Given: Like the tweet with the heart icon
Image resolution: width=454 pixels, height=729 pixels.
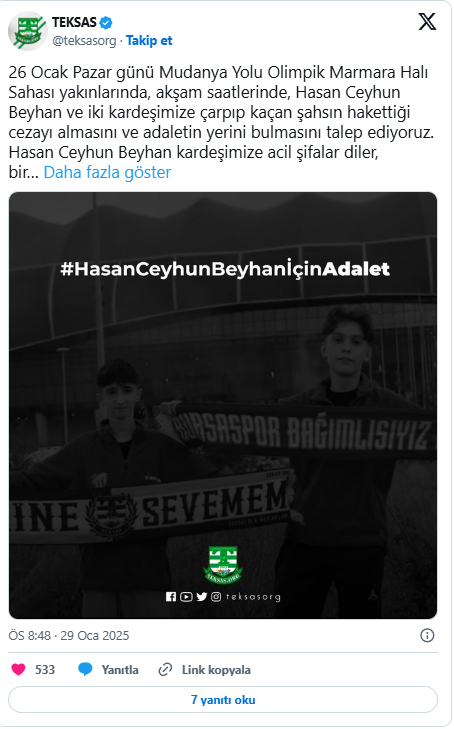Looking at the screenshot, I should 19,669.
